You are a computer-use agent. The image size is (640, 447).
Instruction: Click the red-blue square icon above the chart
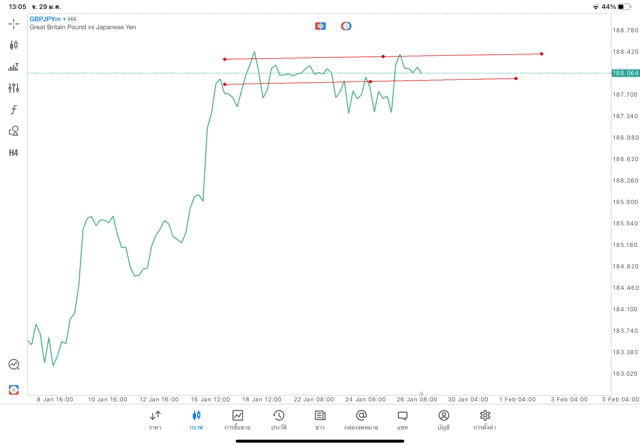click(x=320, y=26)
